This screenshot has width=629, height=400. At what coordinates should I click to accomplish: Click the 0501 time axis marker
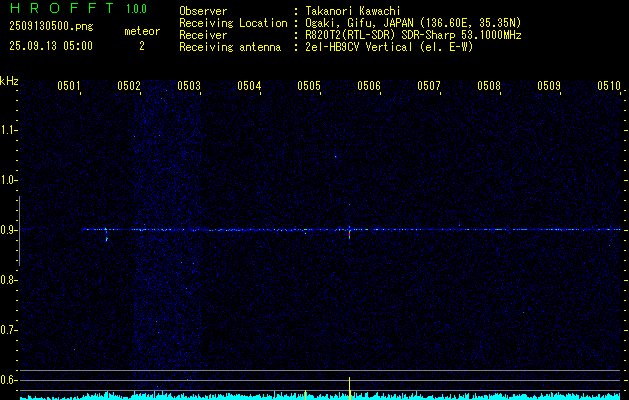(69, 85)
